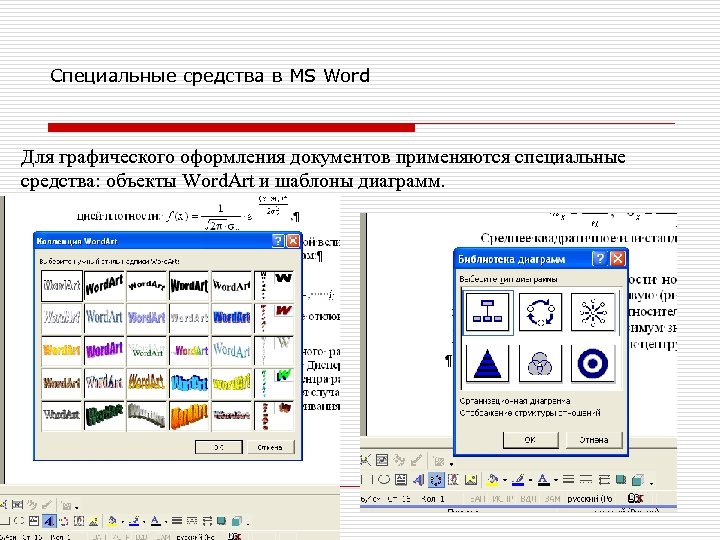Click Fill Color bucket in left drawing toolbar
720x540 pixels.
(x=112, y=521)
